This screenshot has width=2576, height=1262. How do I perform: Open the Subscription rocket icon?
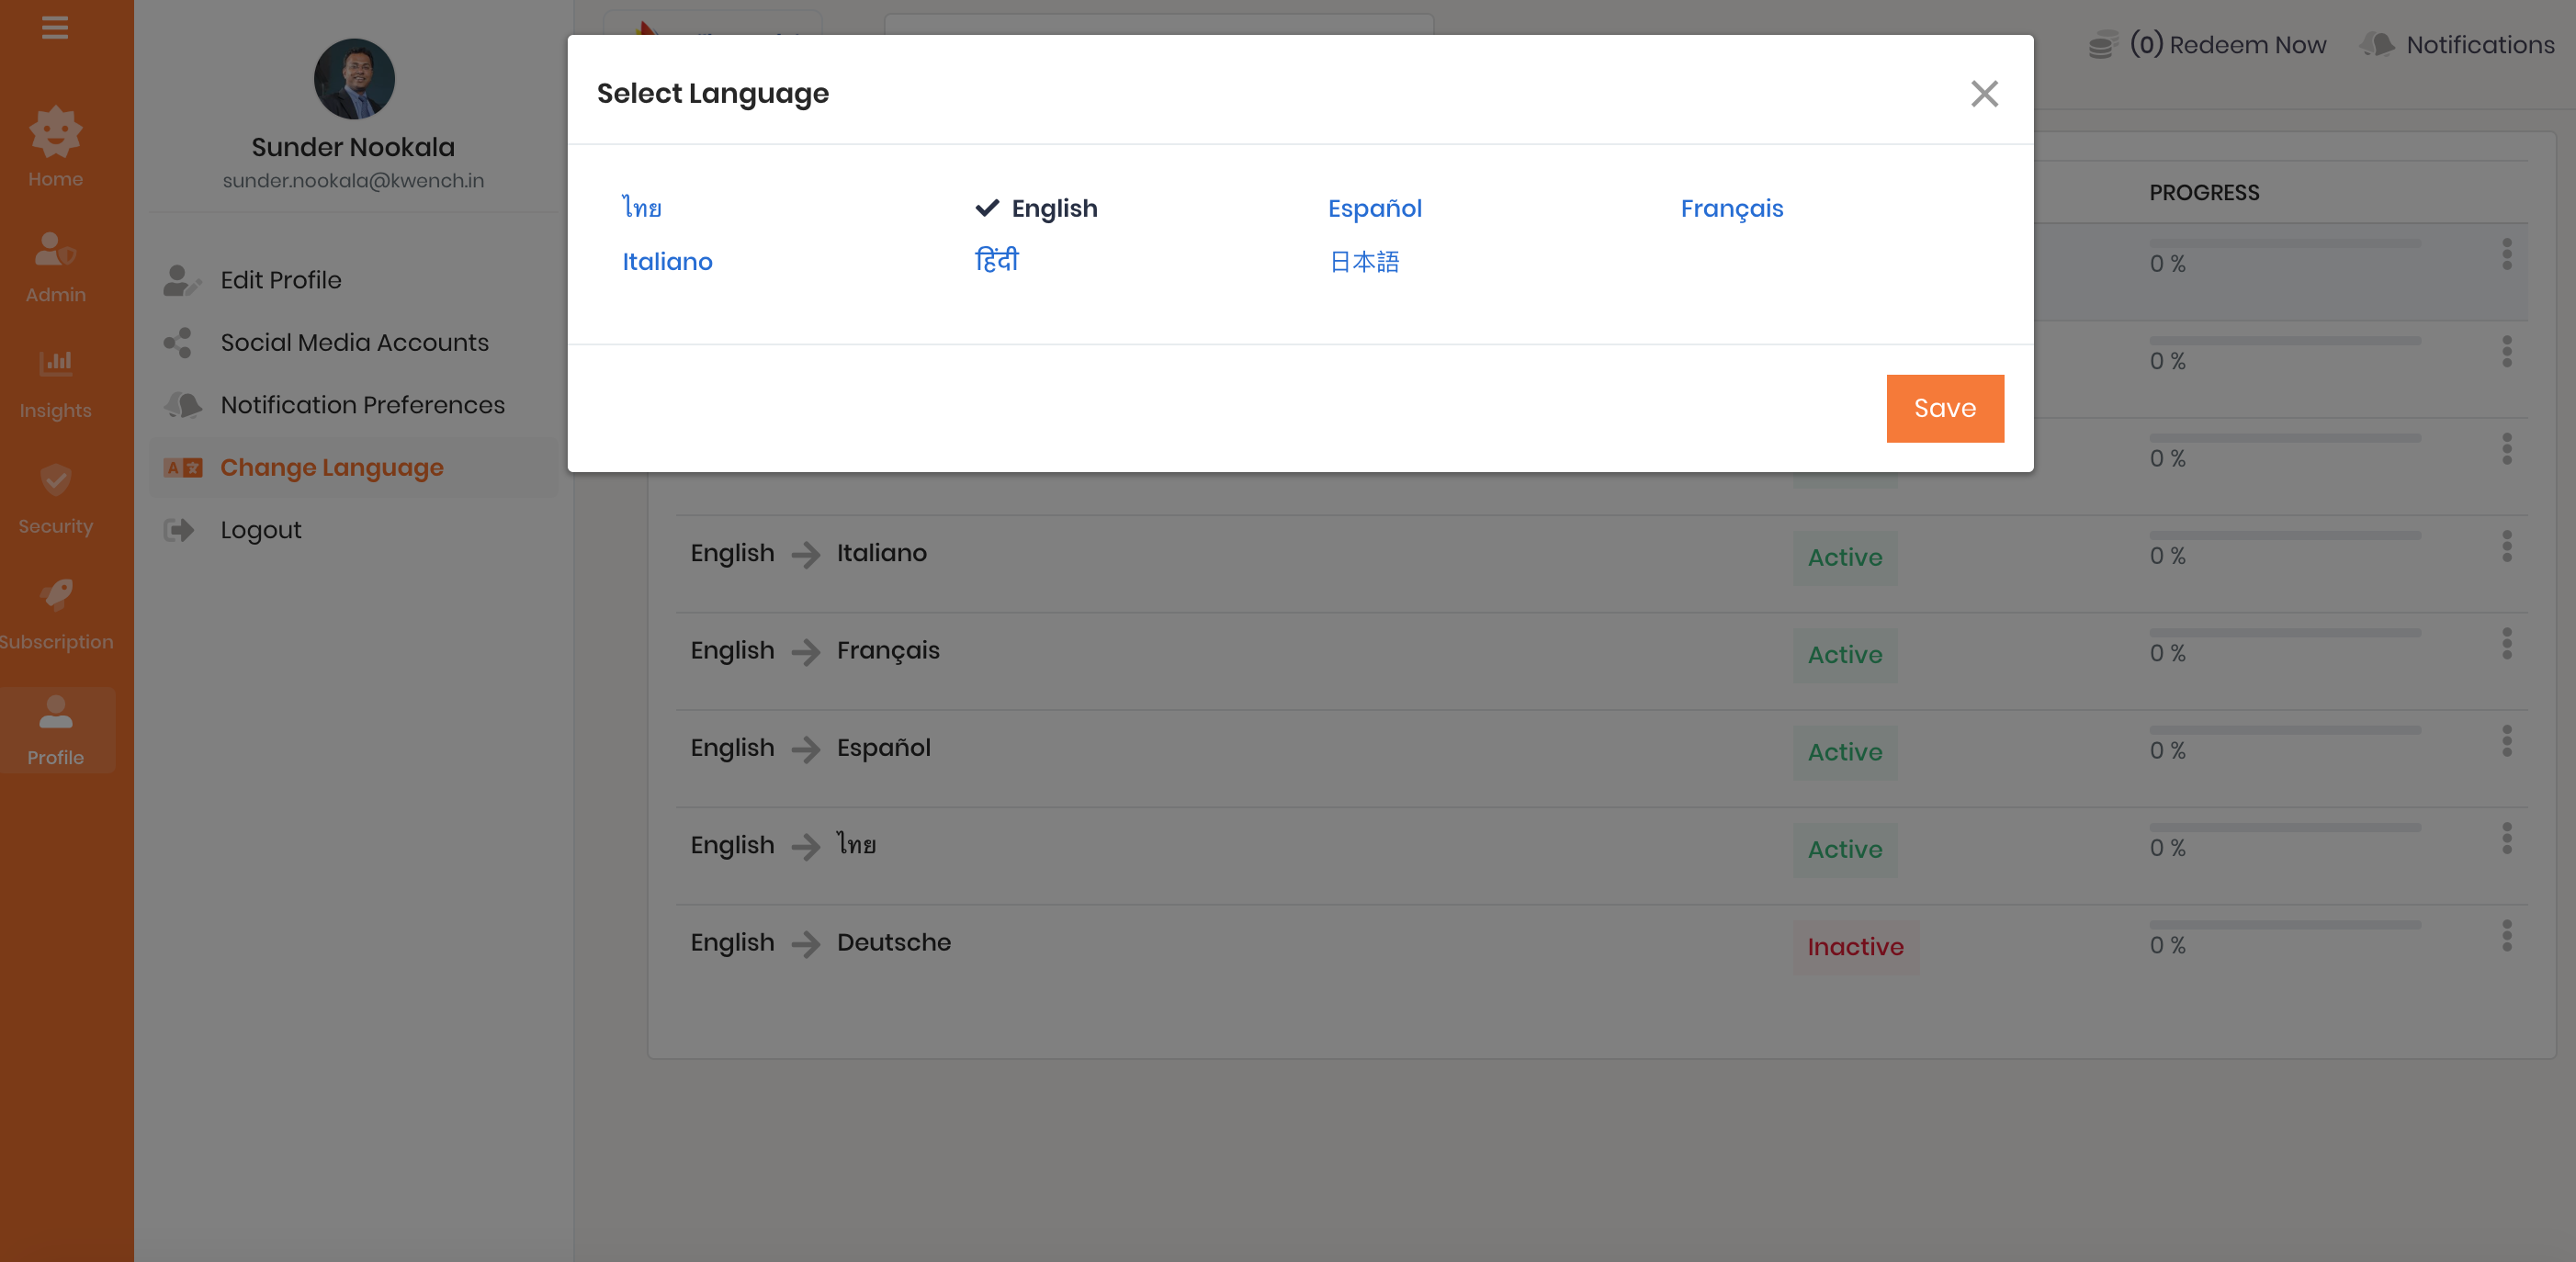point(55,595)
